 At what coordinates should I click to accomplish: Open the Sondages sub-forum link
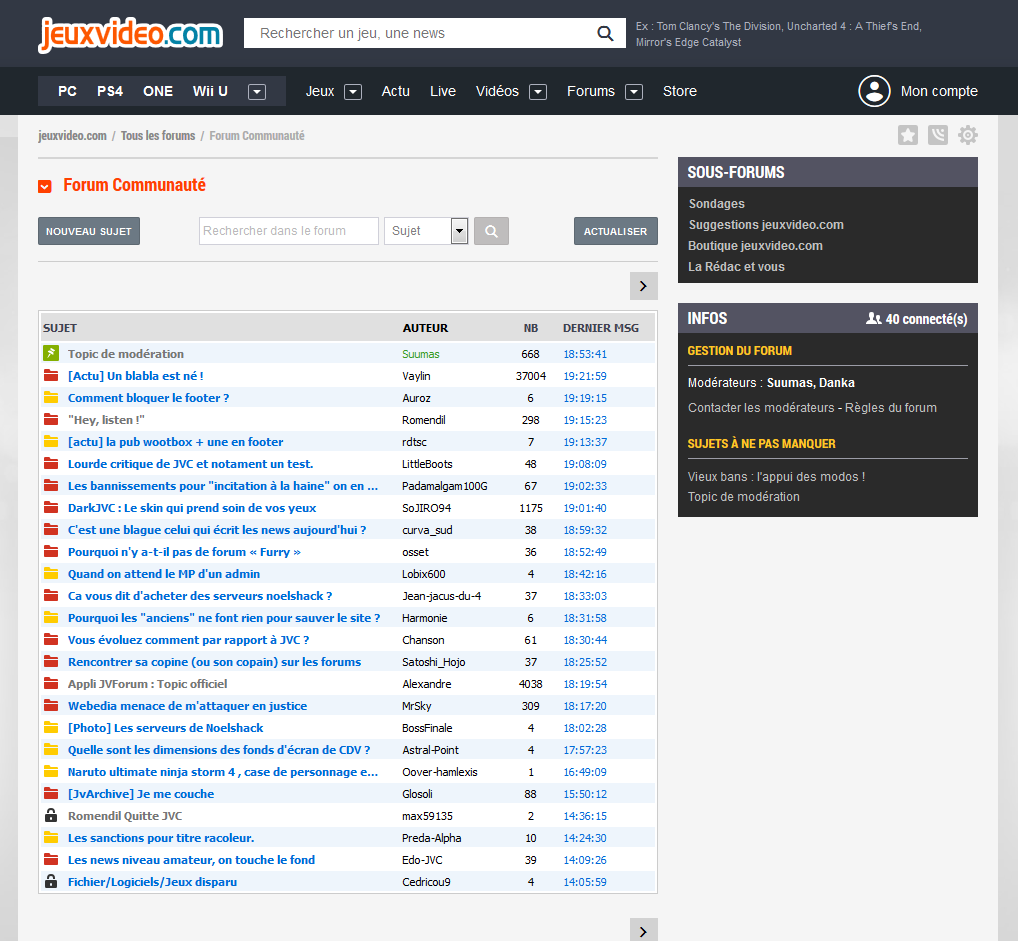[717, 203]
